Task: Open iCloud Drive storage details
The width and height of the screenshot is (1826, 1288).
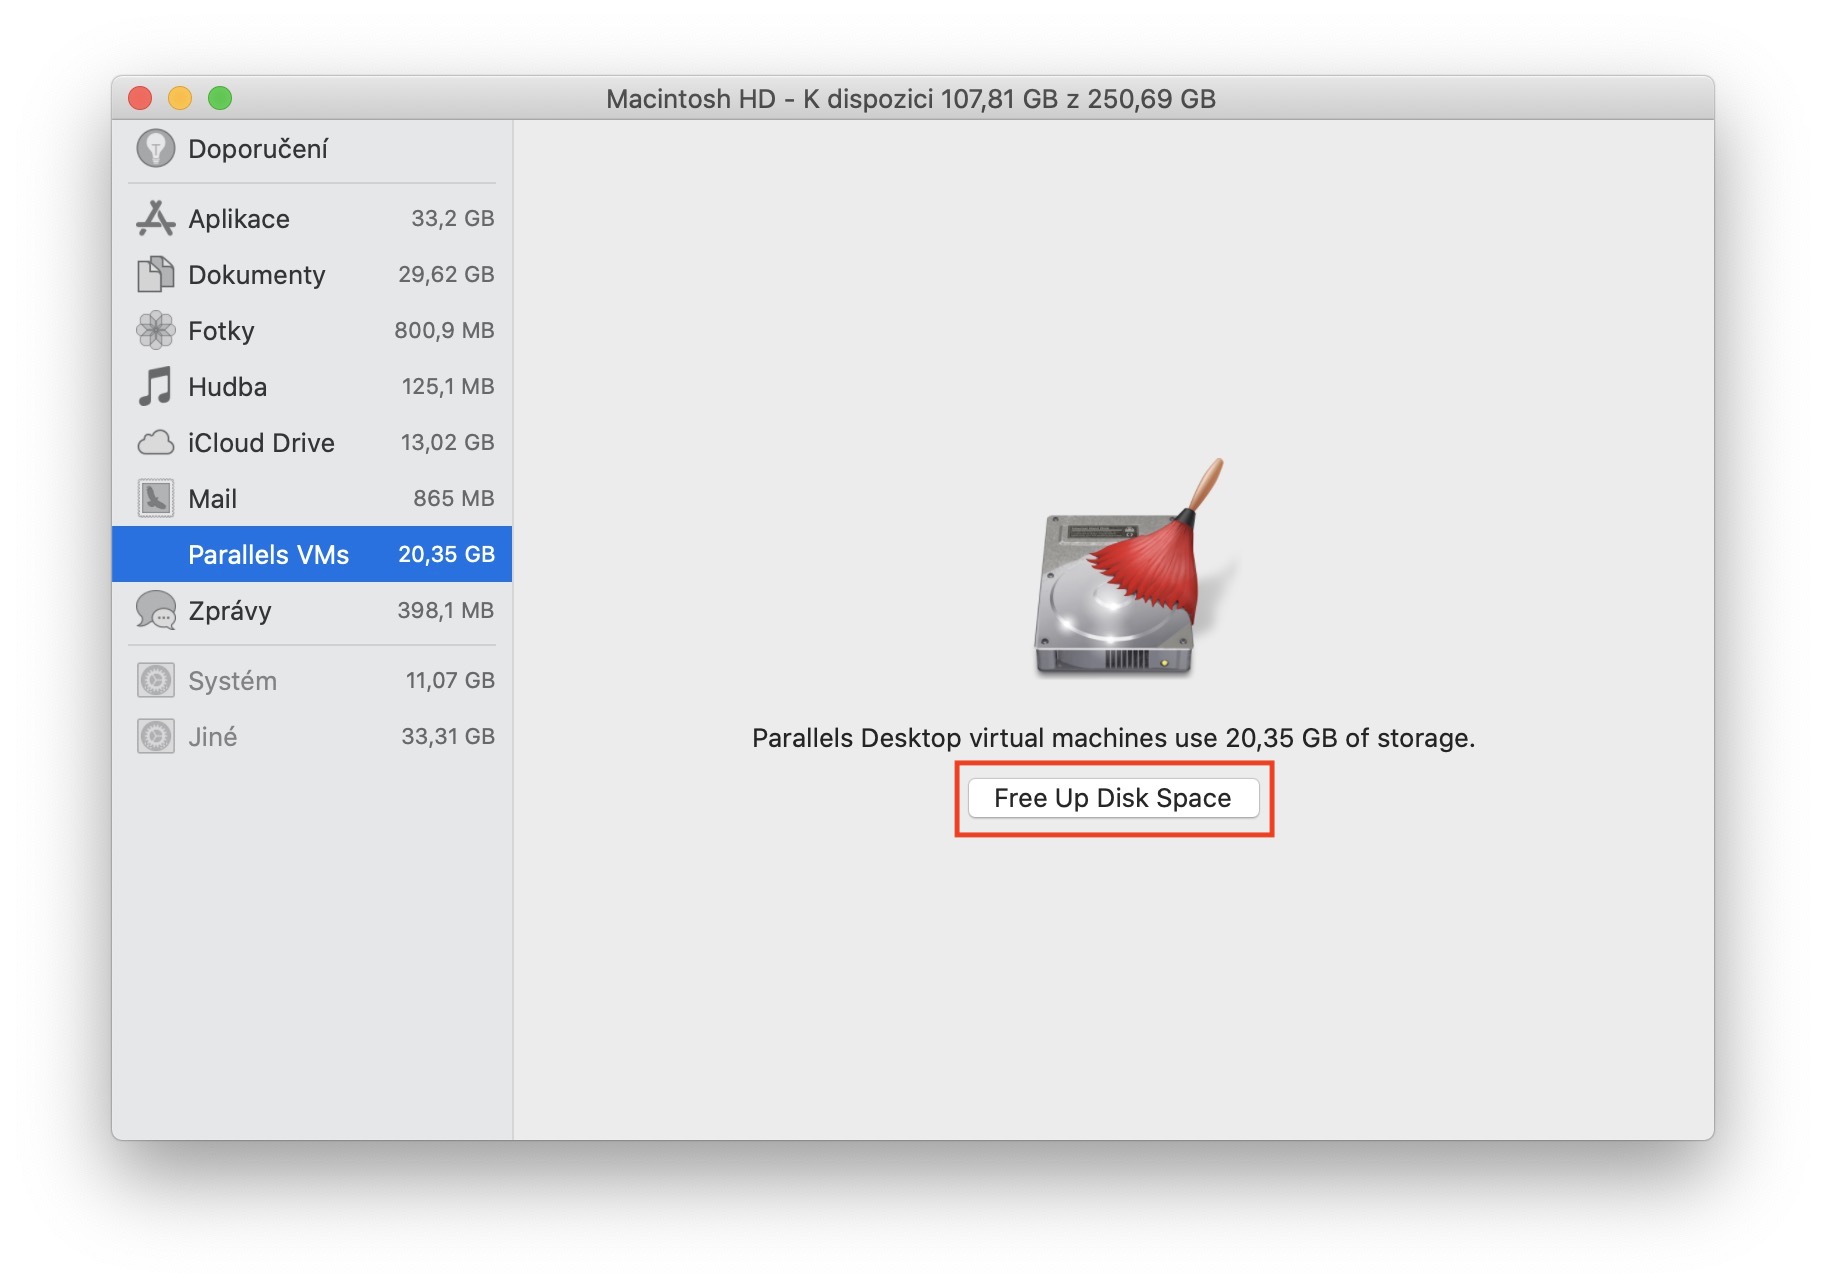Action: pos(312,442)
